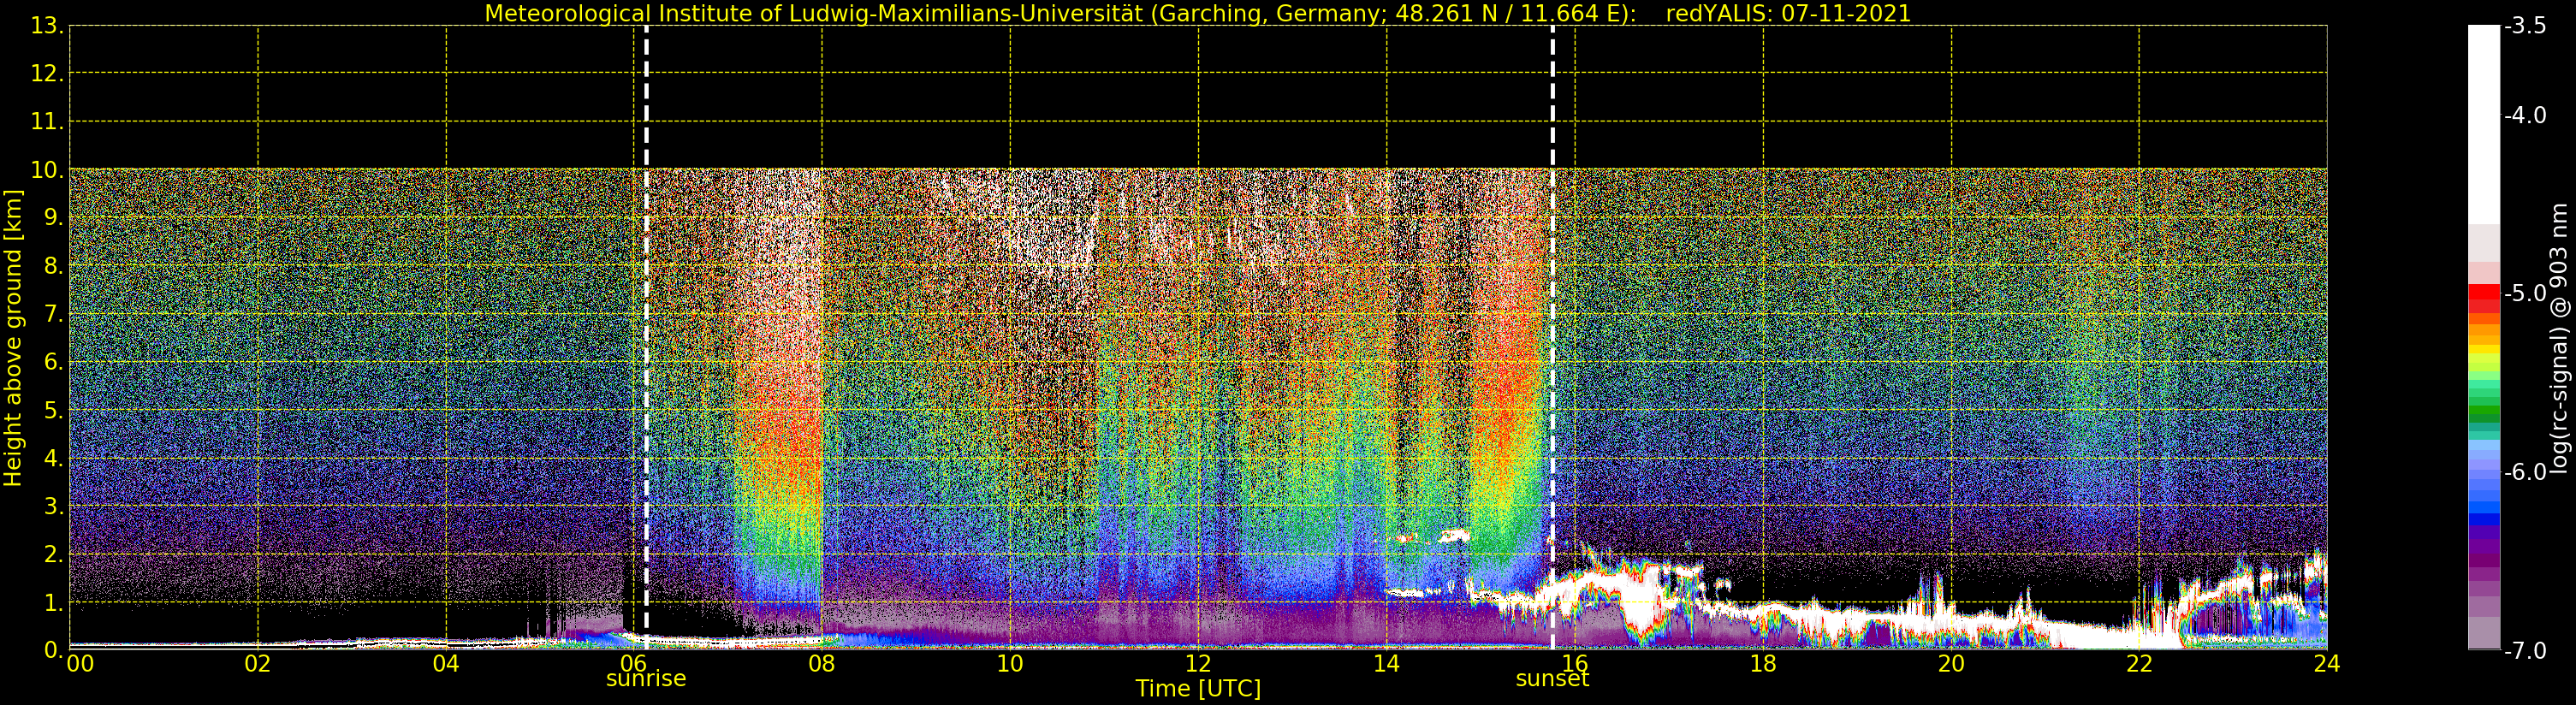Click the white top of the color scale
The width and height of the screenshot is (2576, 705).
[2484, 120]
